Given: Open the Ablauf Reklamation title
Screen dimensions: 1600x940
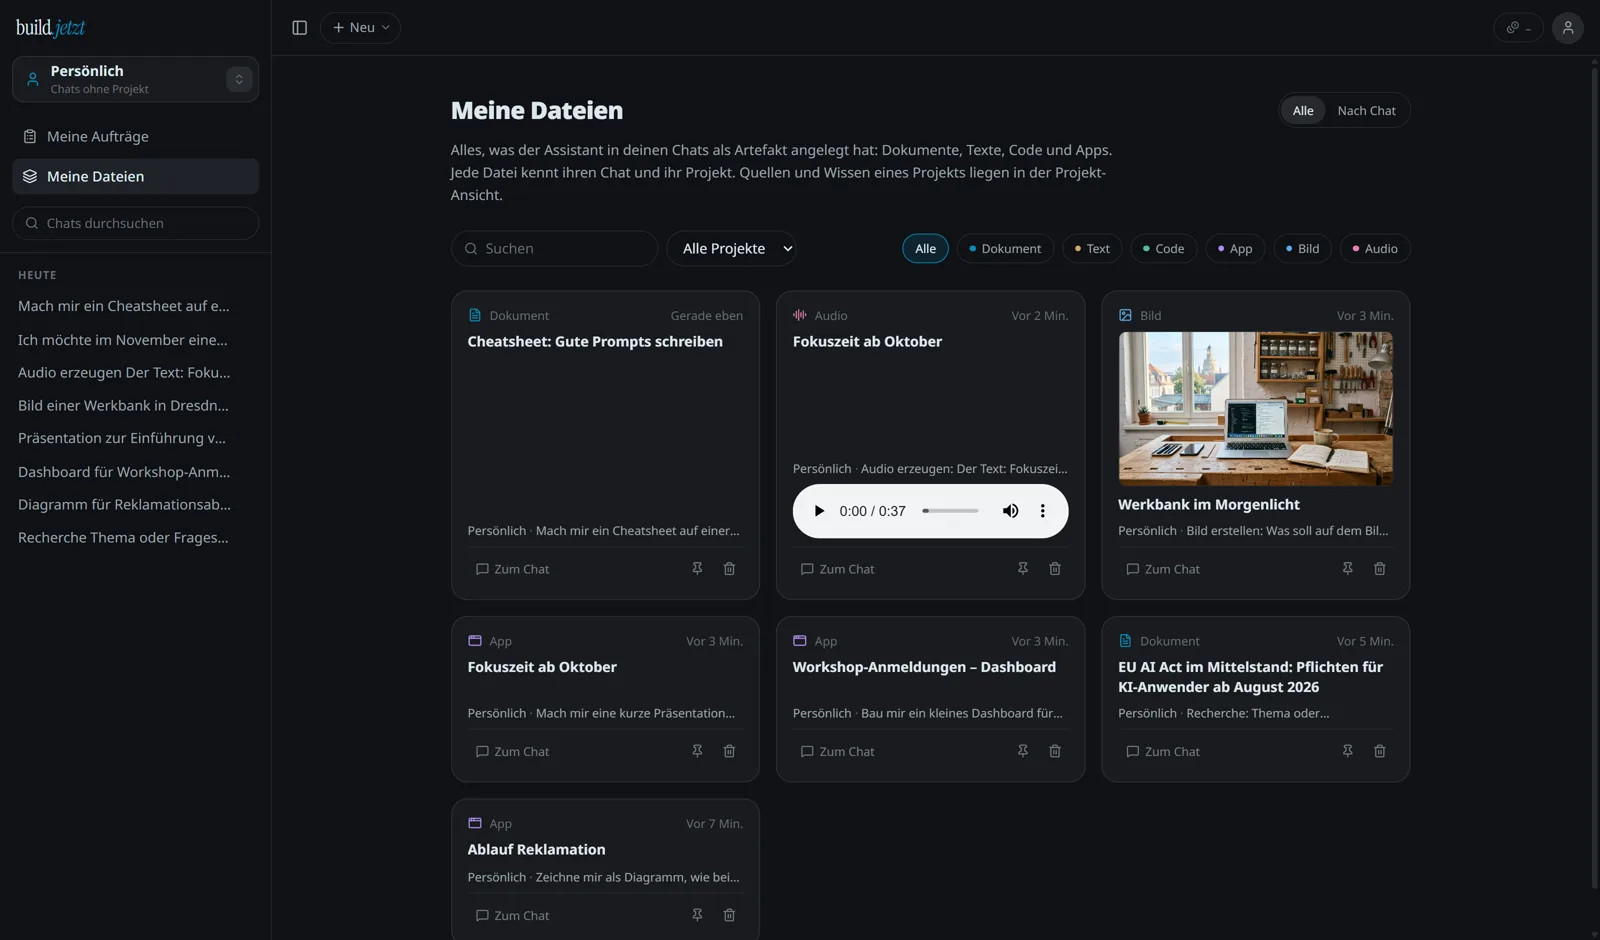Looking at the screenshot, I should click(x=536, y=850).
